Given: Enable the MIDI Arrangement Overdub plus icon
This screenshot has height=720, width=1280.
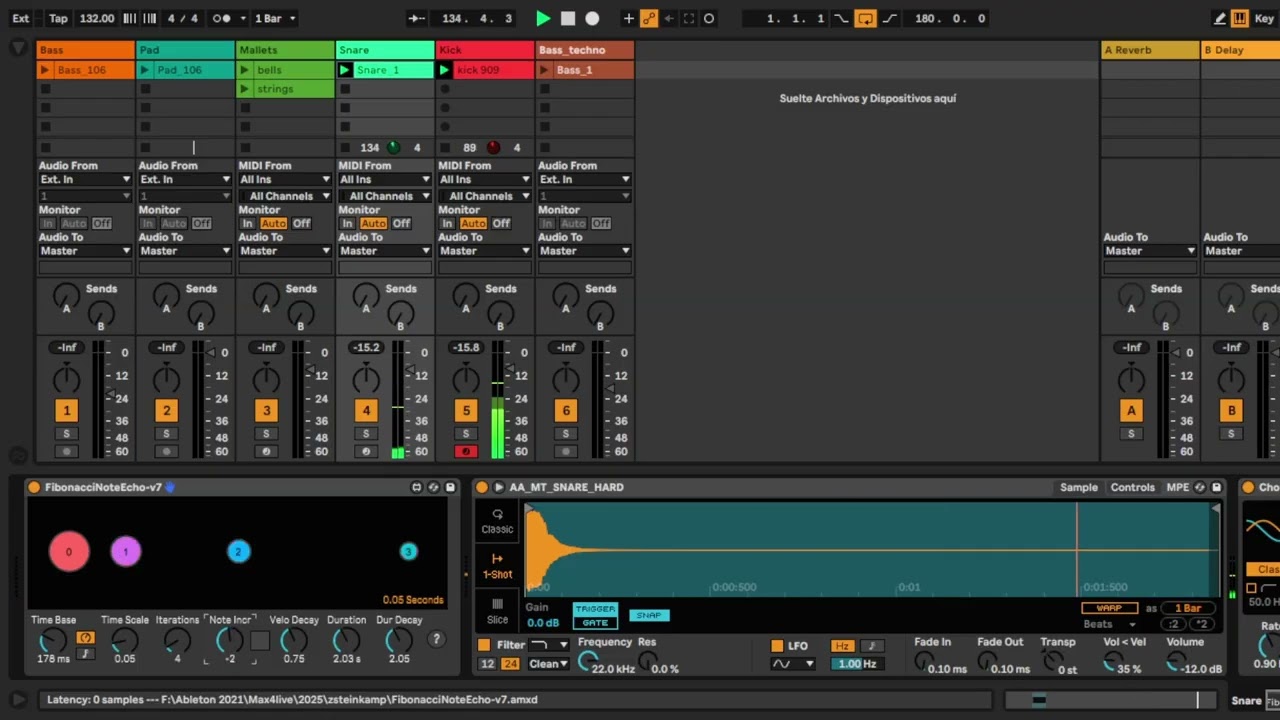Looking at the screenshot, I should click(628, 18).
